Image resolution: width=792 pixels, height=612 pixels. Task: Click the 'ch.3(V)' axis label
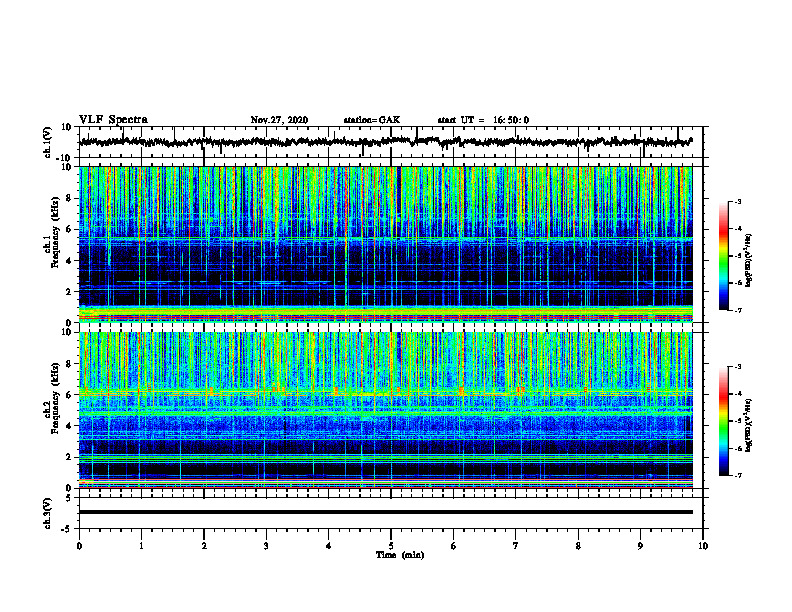(47, 514)
